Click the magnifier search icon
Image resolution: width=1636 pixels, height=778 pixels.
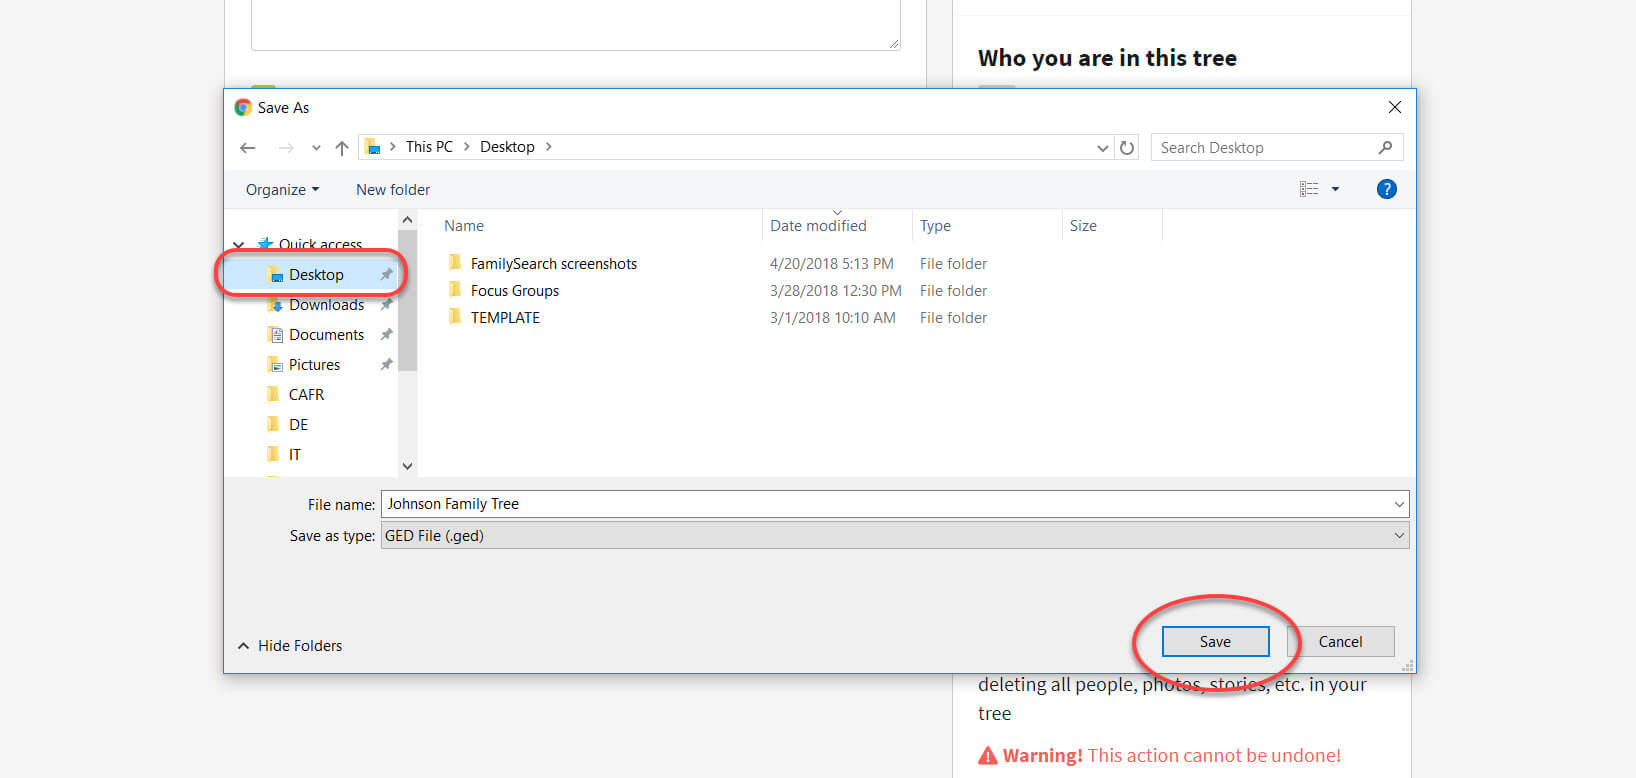(1385, 148)
